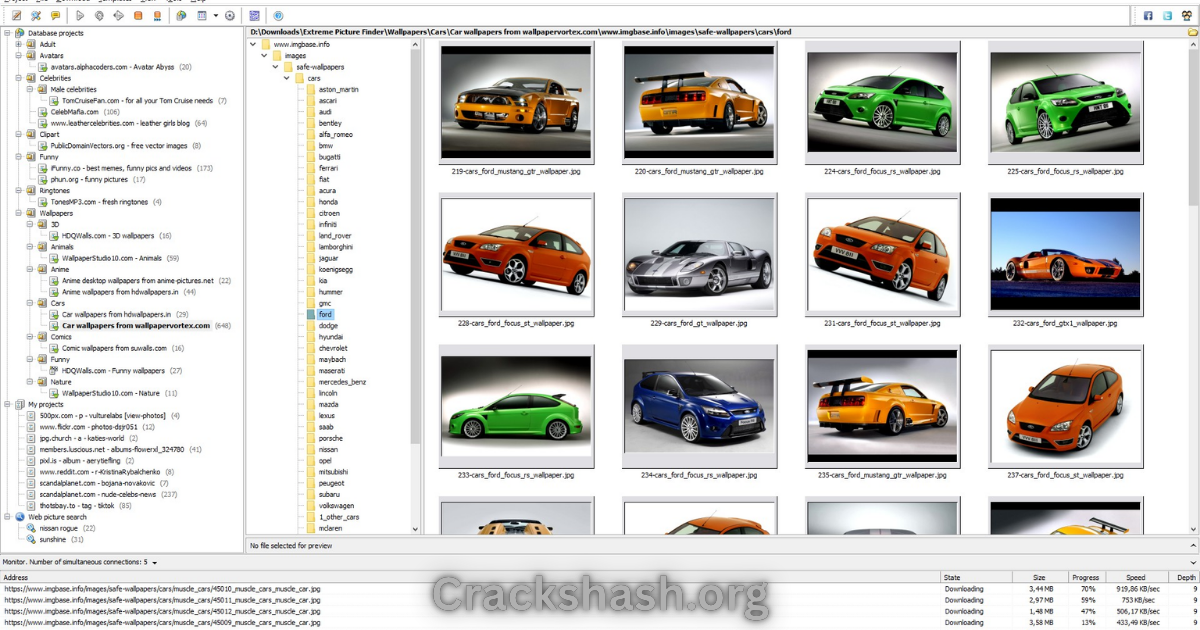Collapse the www.imgbase.info folder node
The width and height of the screenshot is (1200, 630).
253,44
